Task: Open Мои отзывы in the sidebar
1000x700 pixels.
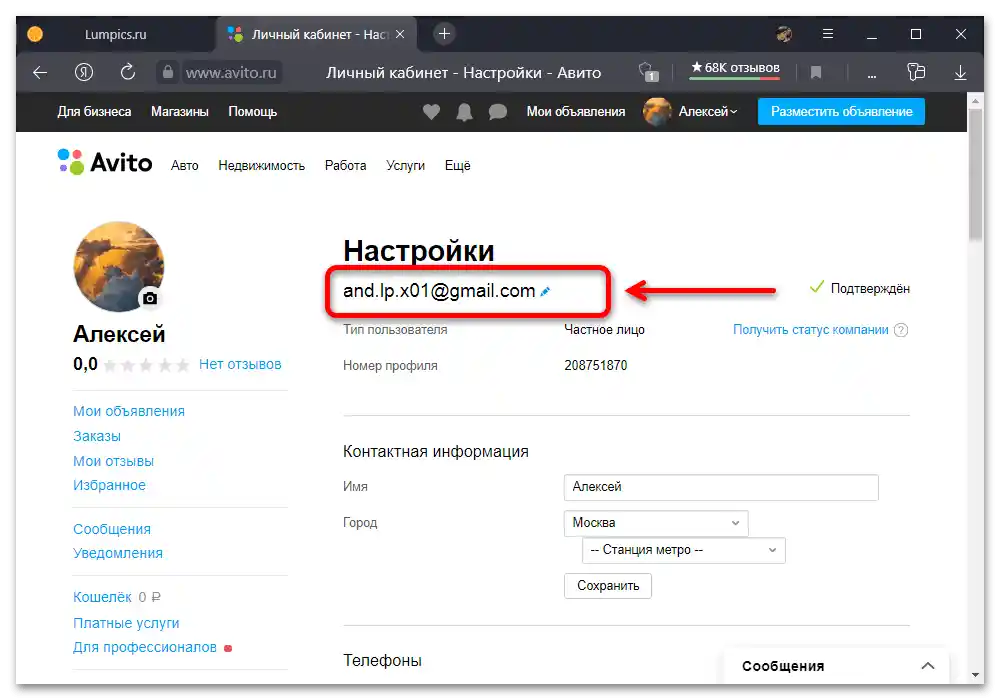Action: tap(114, 462)
